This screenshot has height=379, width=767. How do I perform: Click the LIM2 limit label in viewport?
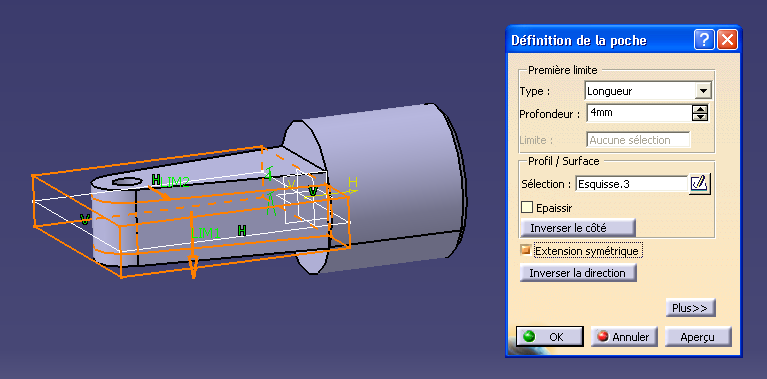pos(175,182)
